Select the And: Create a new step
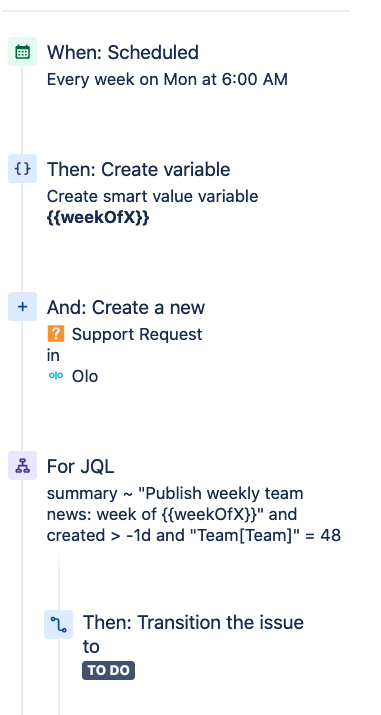381x715 pixels. click(x=126, y=307)
